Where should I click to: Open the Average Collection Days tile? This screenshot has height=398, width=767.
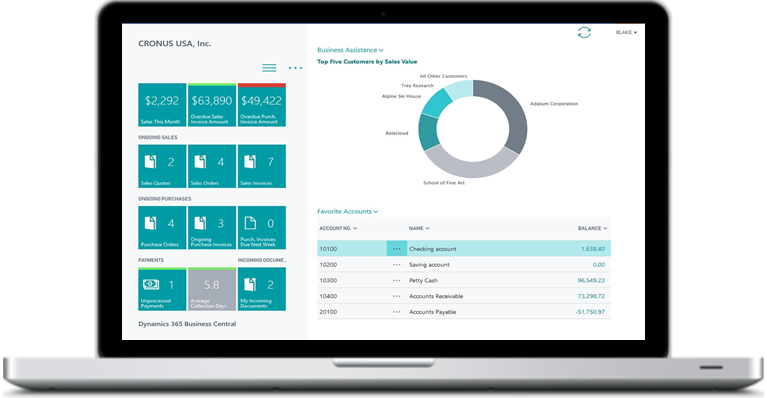[212, 289]
